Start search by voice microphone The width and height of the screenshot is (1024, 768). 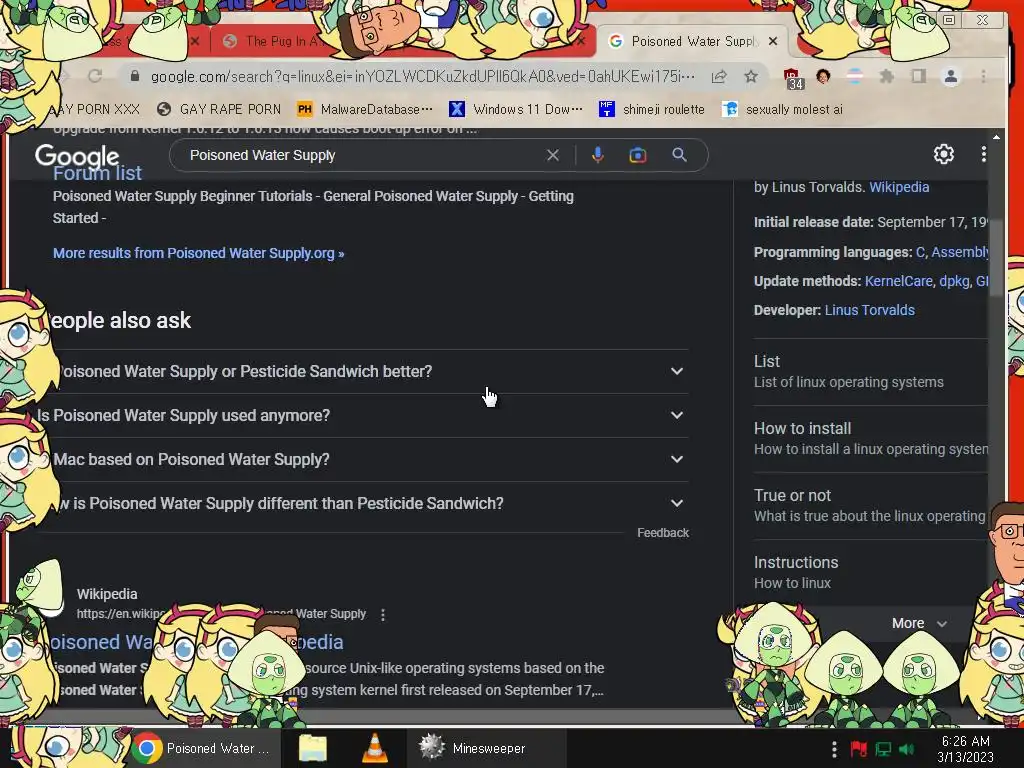(598, 155)
